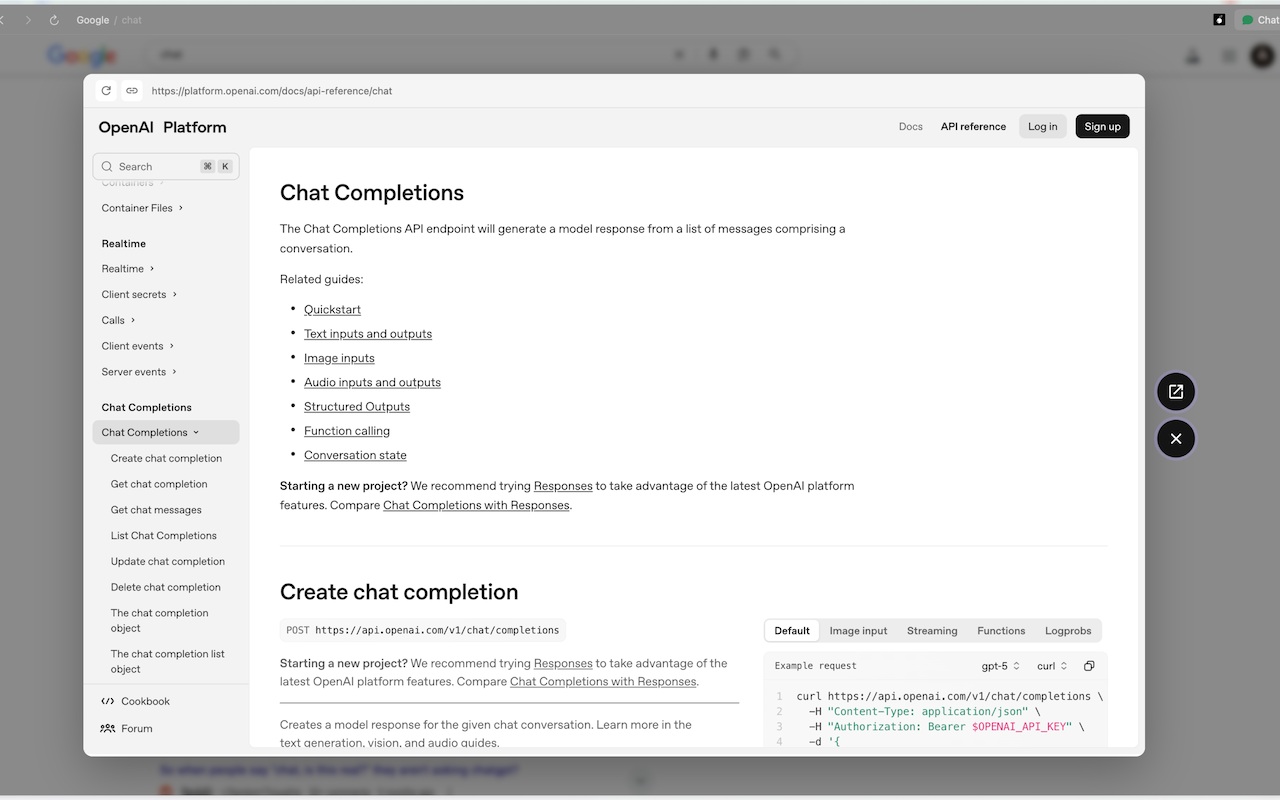Expand Calls sidebar item
This screenshot has width=1280, height=800.
click(118, 321)
